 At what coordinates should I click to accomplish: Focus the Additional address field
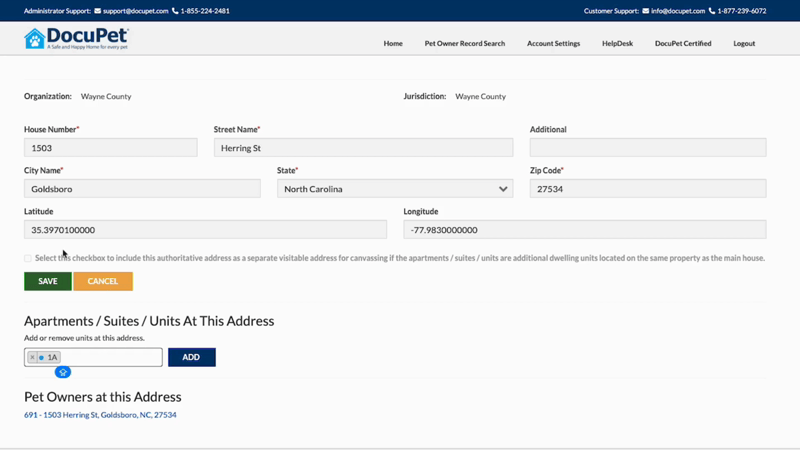point(648,148)
